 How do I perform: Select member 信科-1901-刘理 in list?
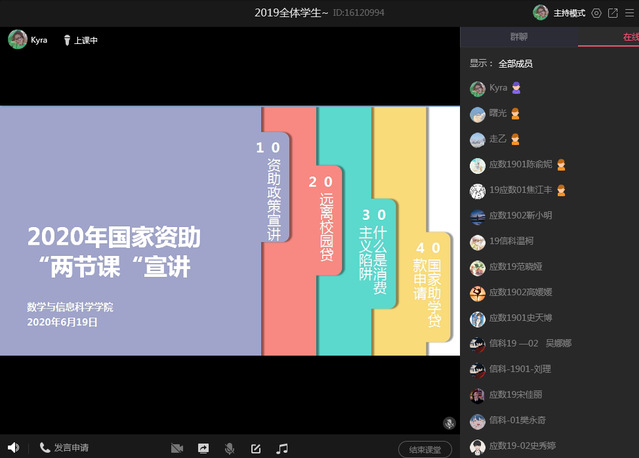(x=519, y=369)
